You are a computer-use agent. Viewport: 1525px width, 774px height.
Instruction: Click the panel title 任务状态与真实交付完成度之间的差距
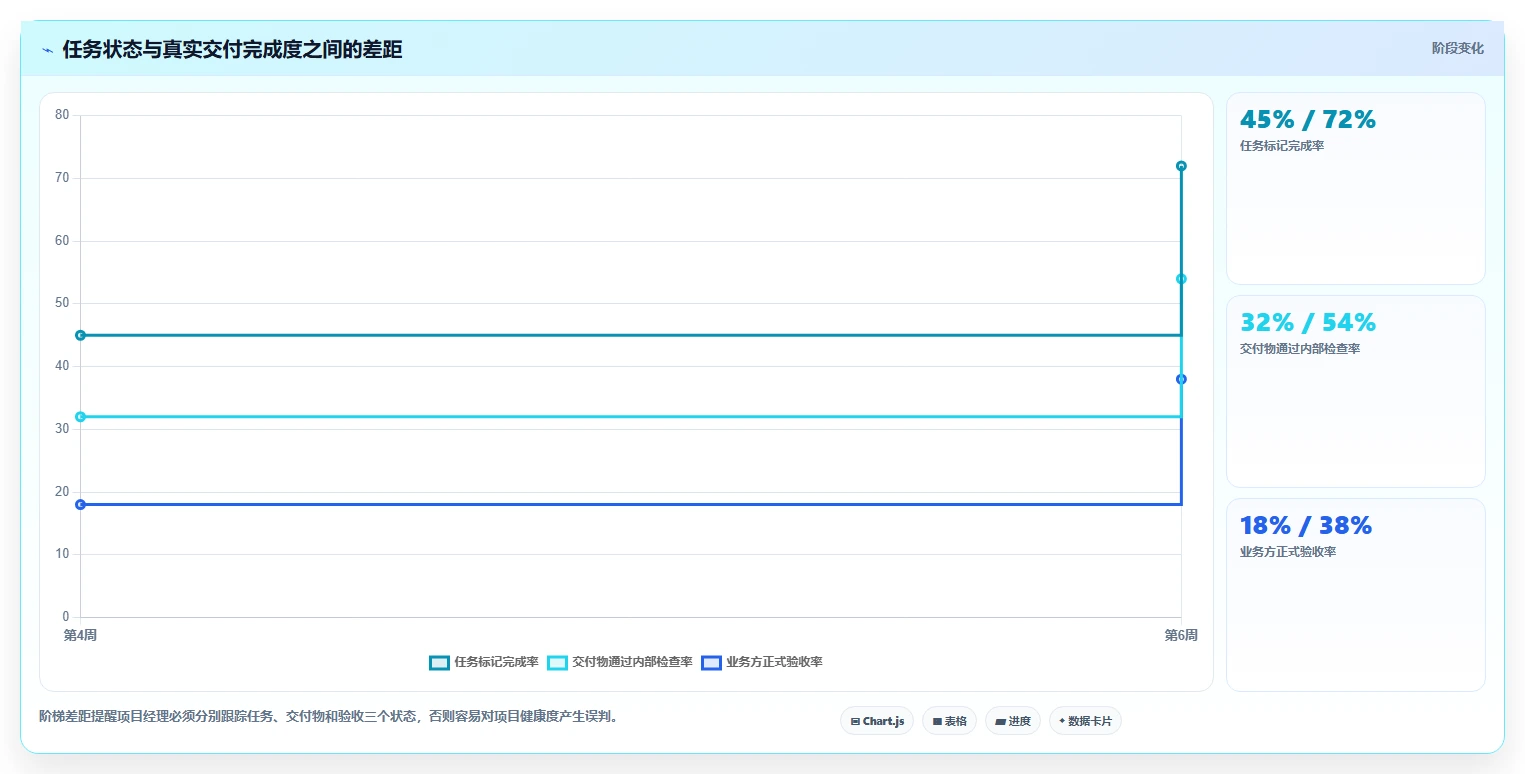coord(232,50)
